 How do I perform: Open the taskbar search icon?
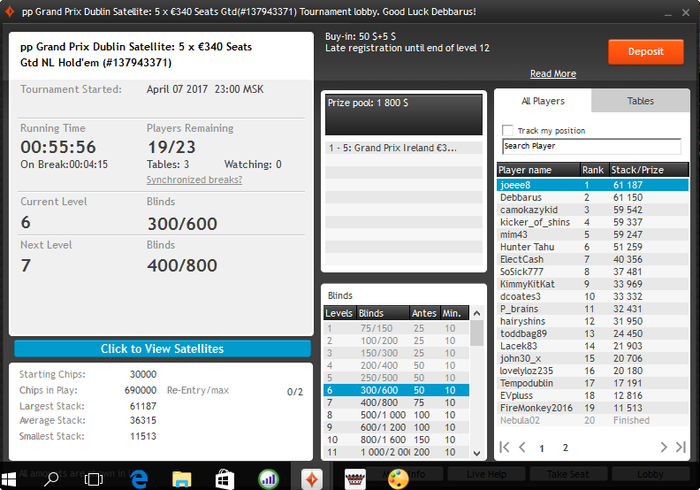click(x=51, y=479)
